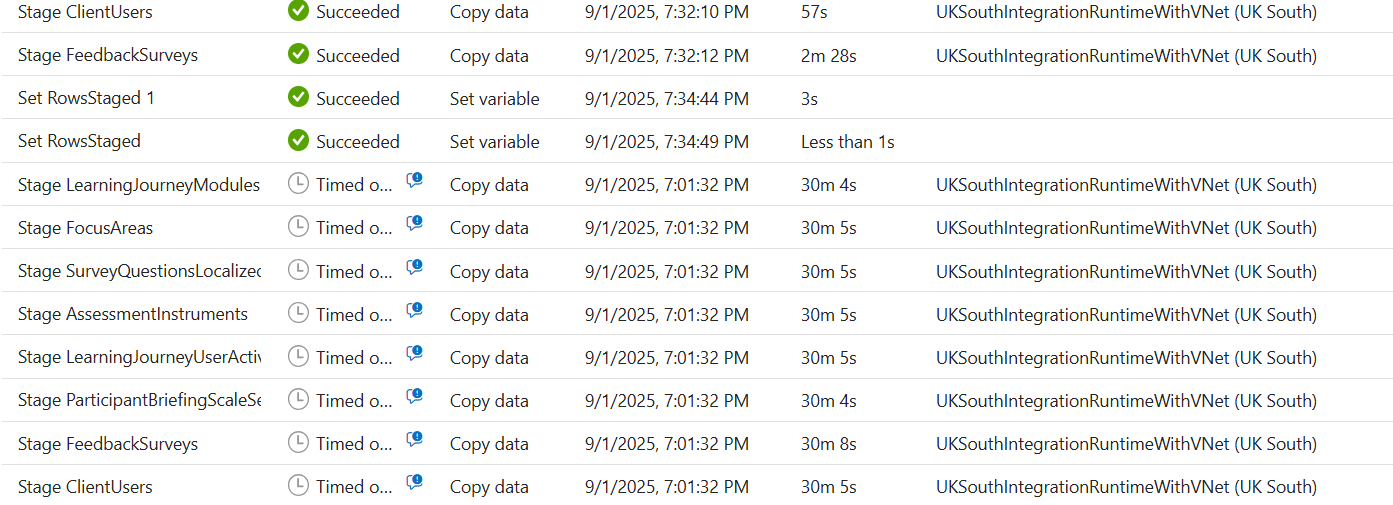Select succeeded Stage FeedbackSurveys activity name

click(x=108, y=55)
